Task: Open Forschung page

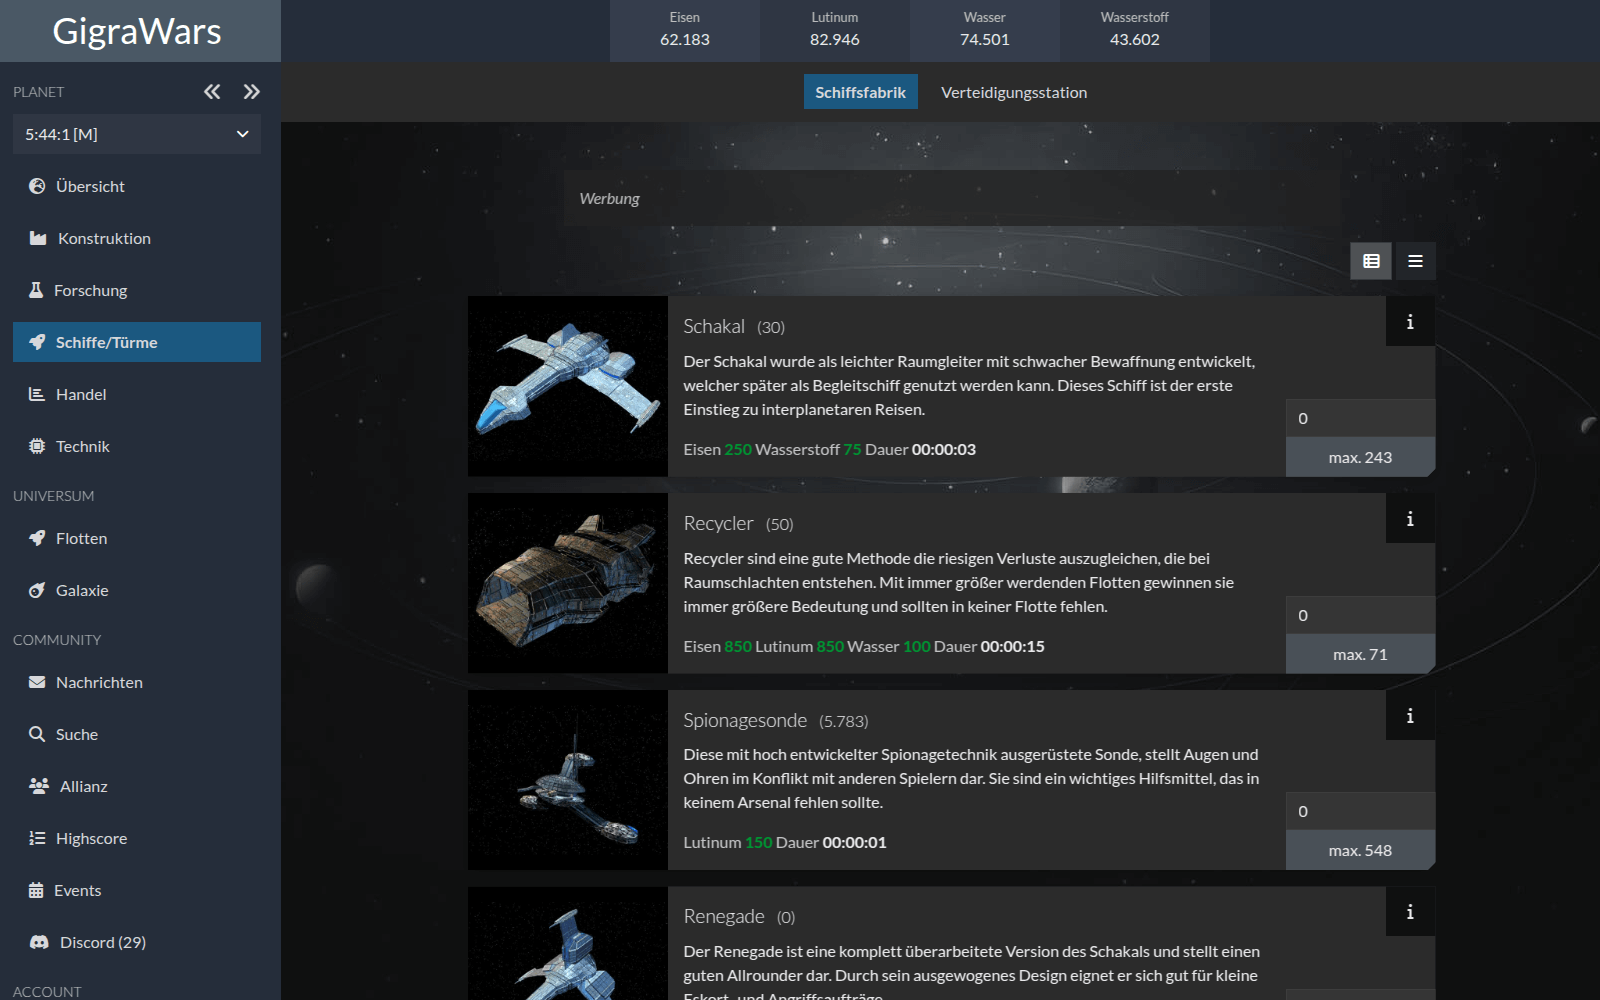Action: click(137, 290)
